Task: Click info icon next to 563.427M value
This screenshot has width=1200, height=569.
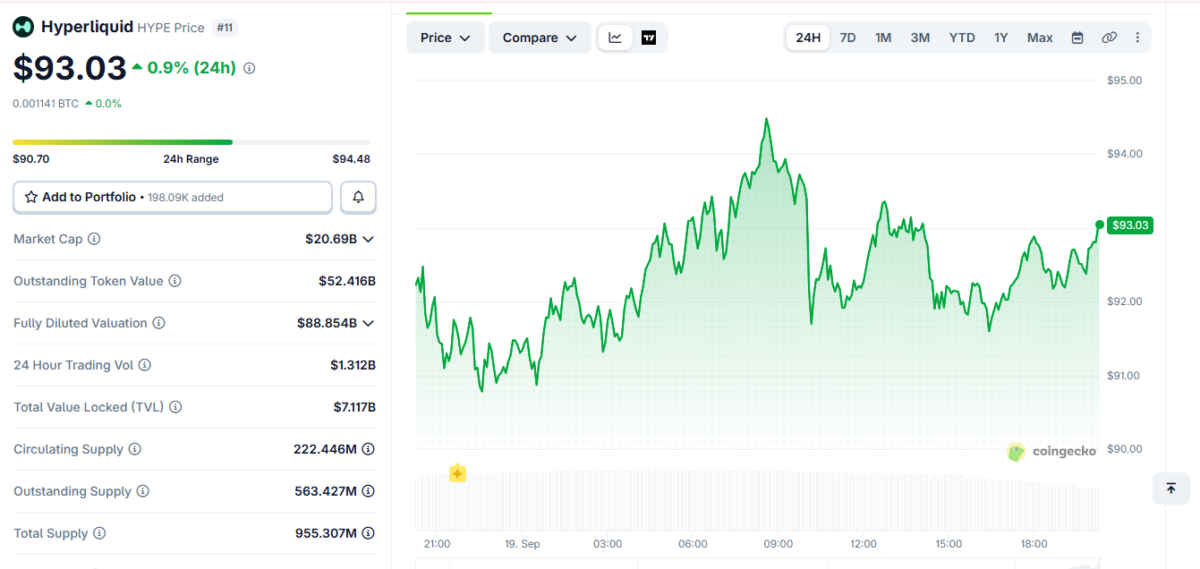Action: tap(368, 491)
